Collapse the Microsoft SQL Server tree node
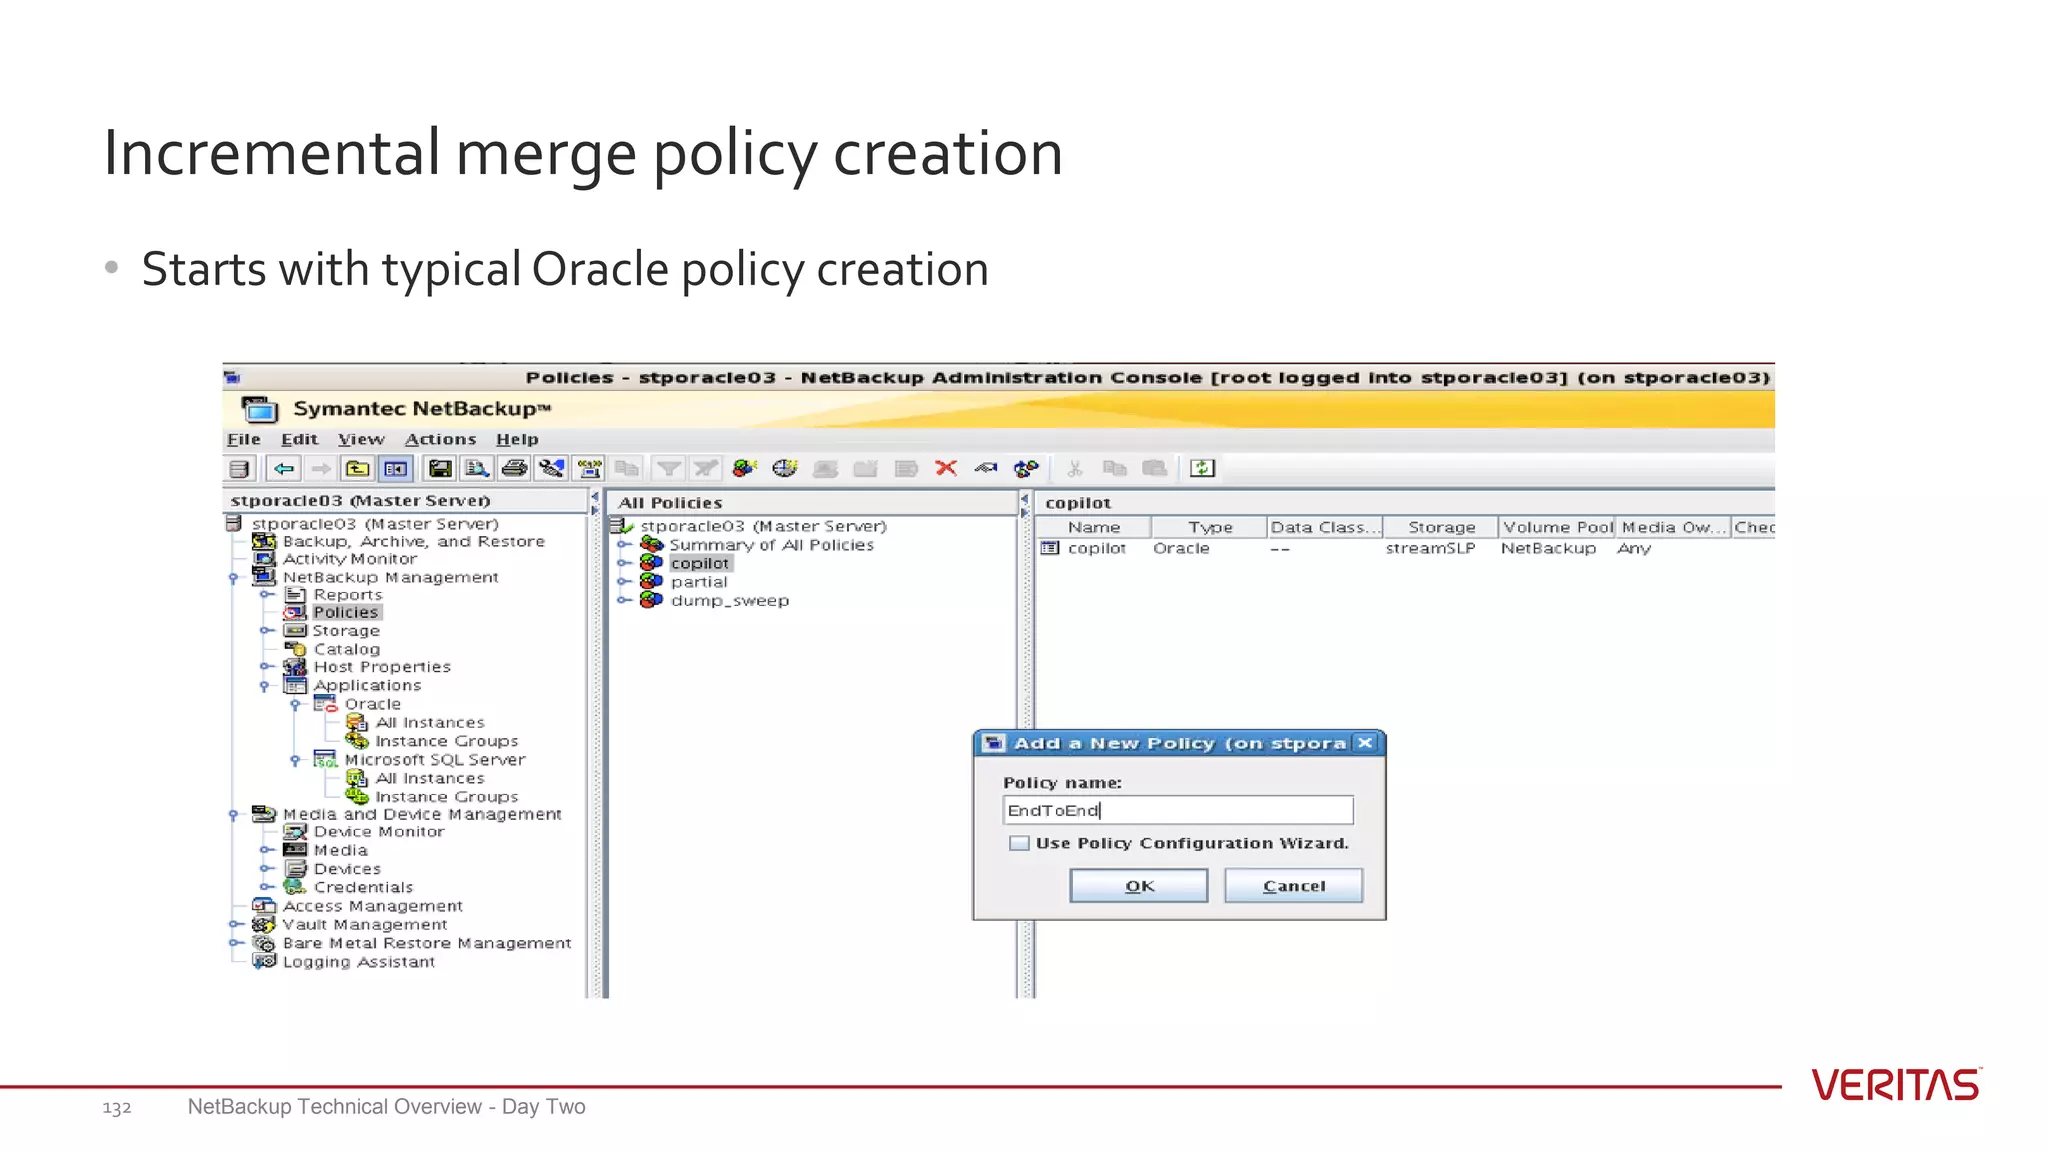The image size is (2048, 1152). pyautogui.click(x=296, y=760)
